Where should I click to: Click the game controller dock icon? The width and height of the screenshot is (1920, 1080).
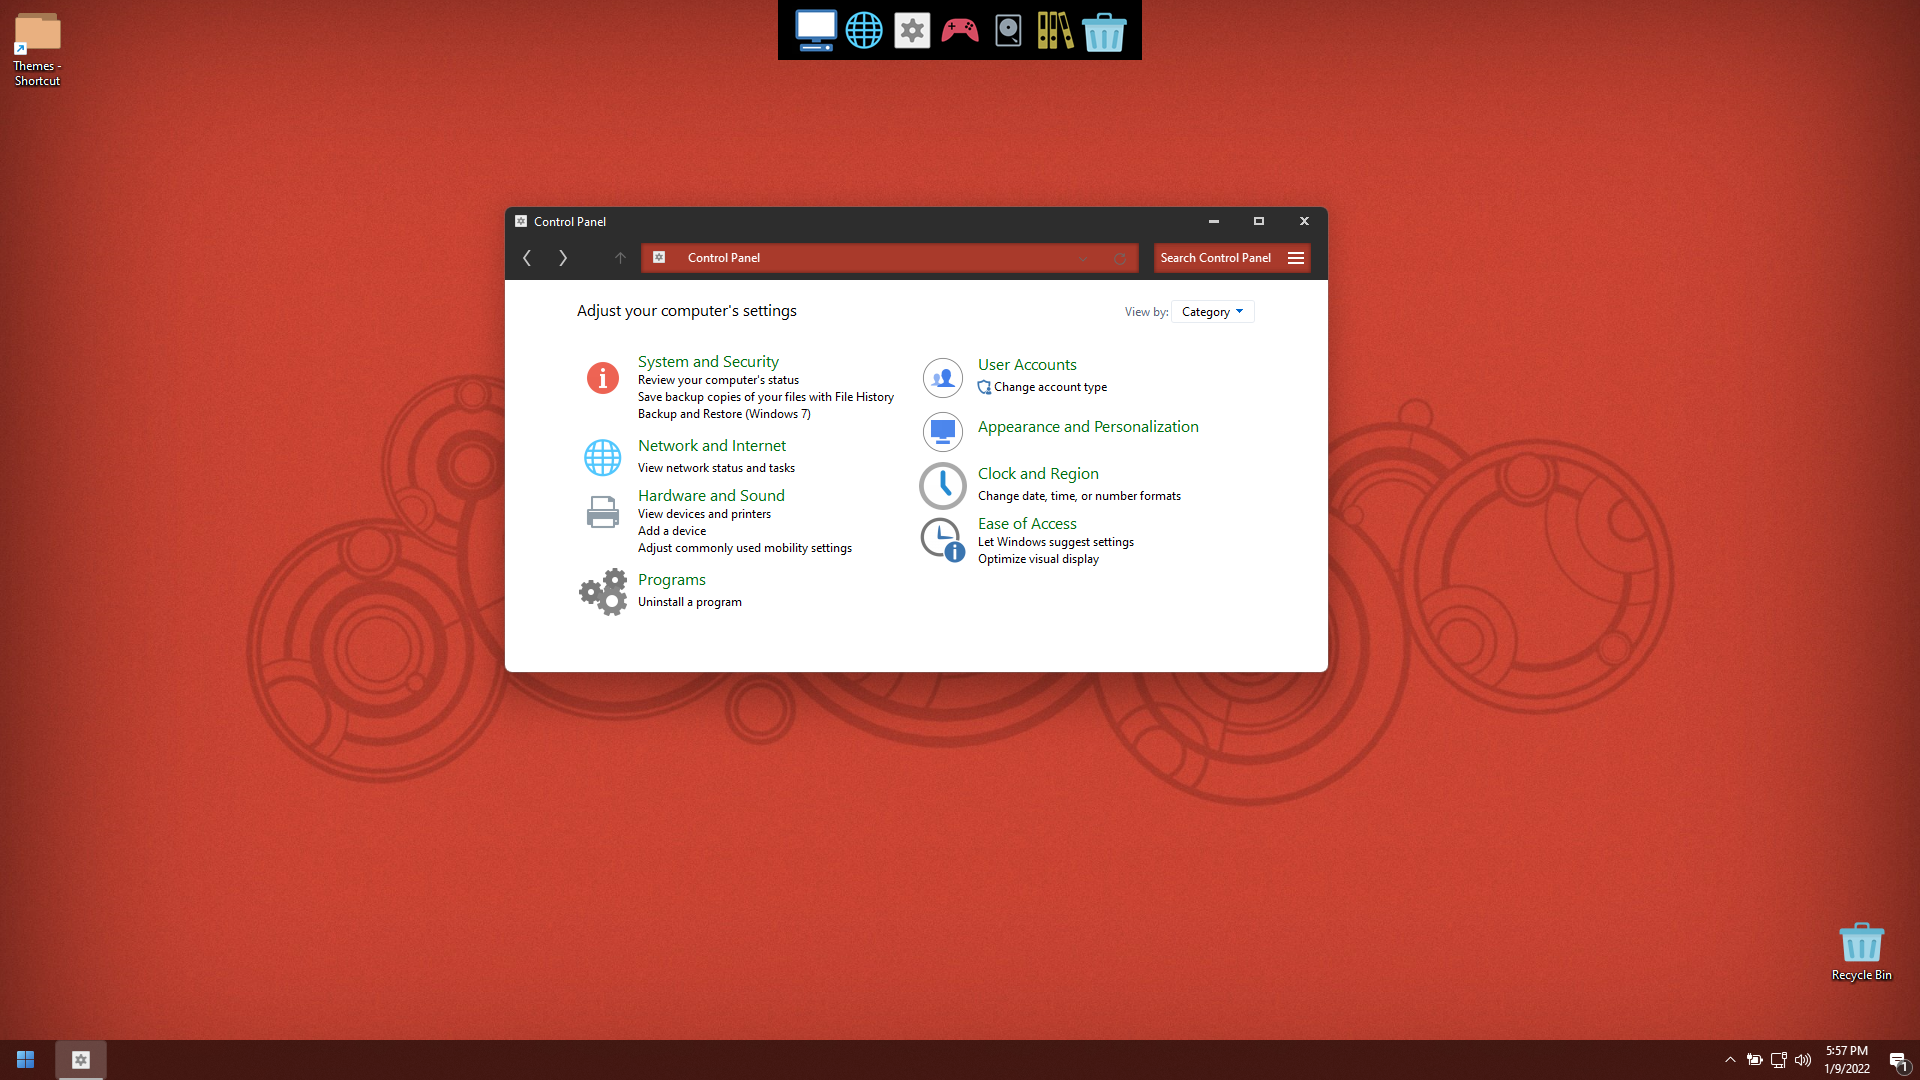(x=960, y=31)
